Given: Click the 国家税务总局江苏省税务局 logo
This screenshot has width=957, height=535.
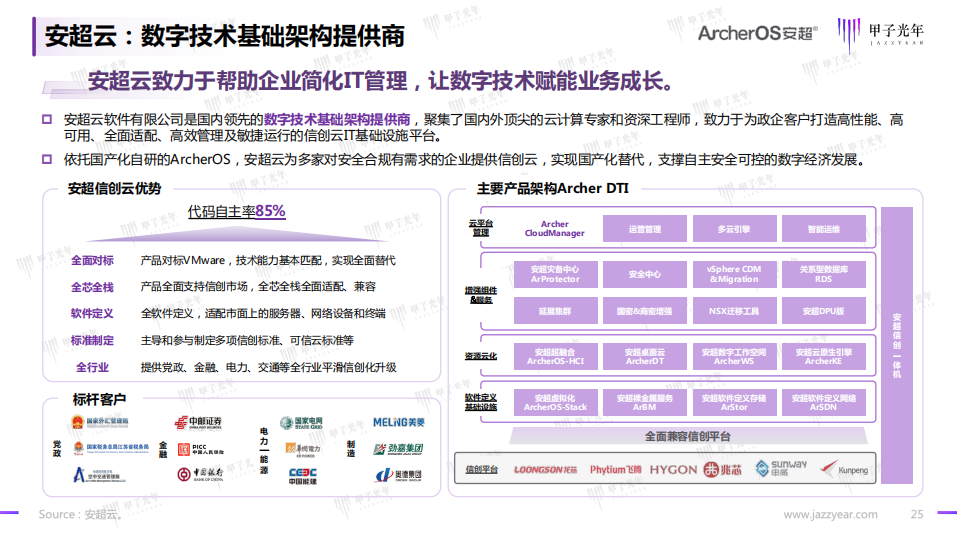Looking at the screenshot, I should [111, 448].
